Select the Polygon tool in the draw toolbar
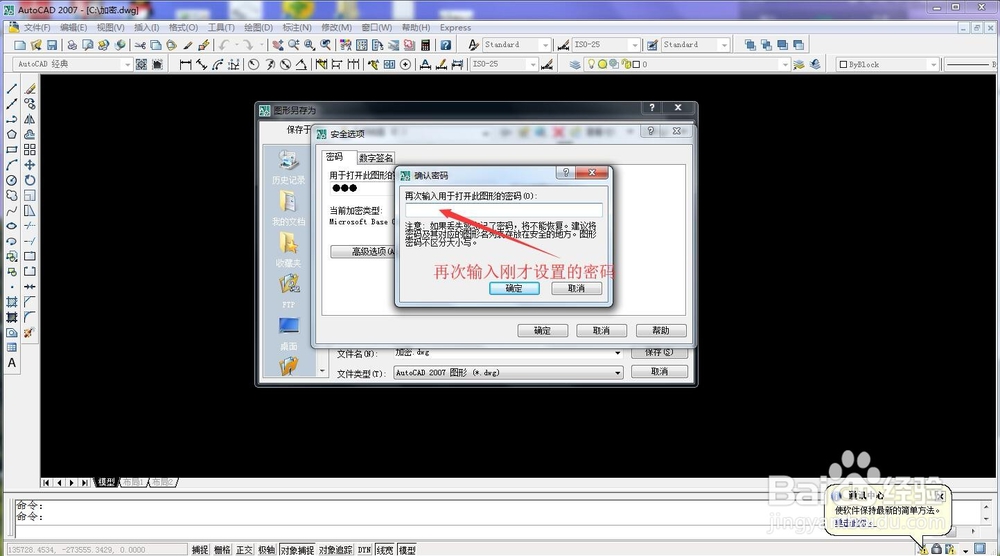1000x556 pixels. click(x=11, y=135)
